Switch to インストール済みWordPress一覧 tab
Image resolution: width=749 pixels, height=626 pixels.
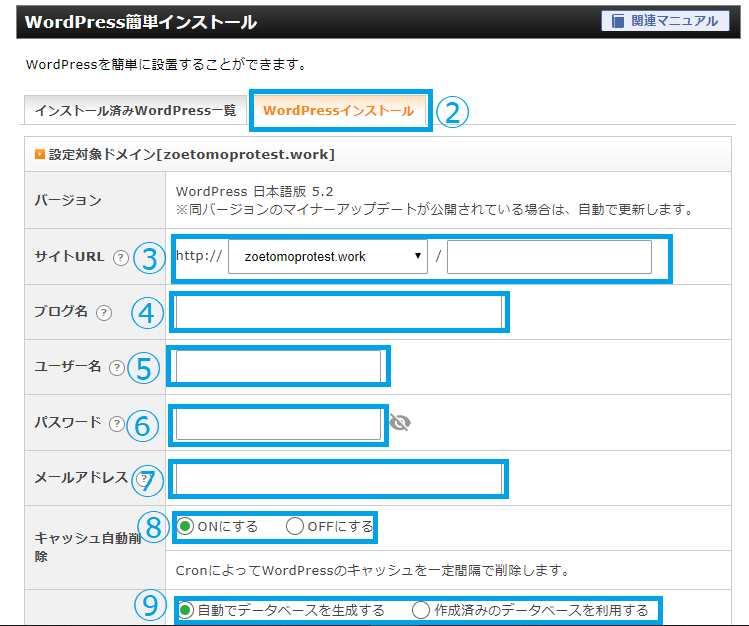[136, 110]
